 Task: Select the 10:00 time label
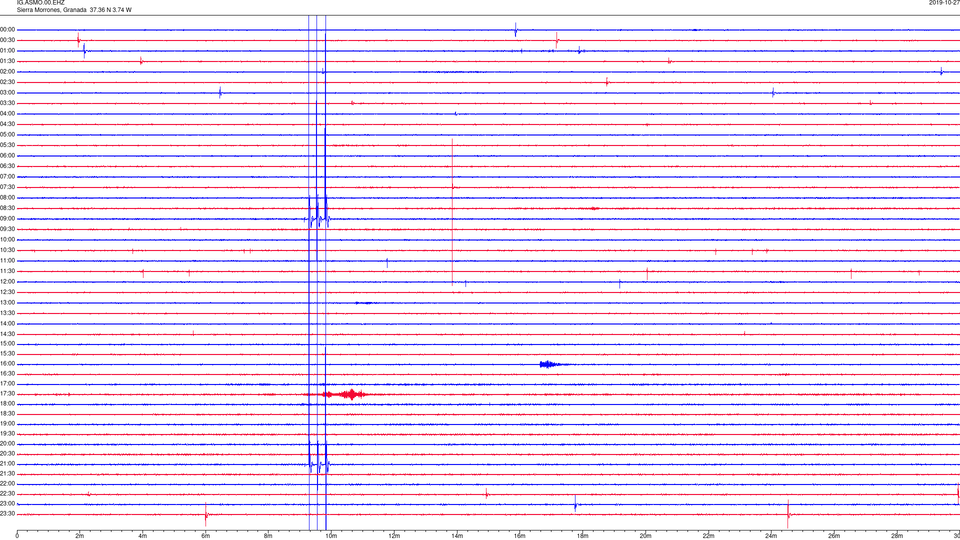point(7,239)
